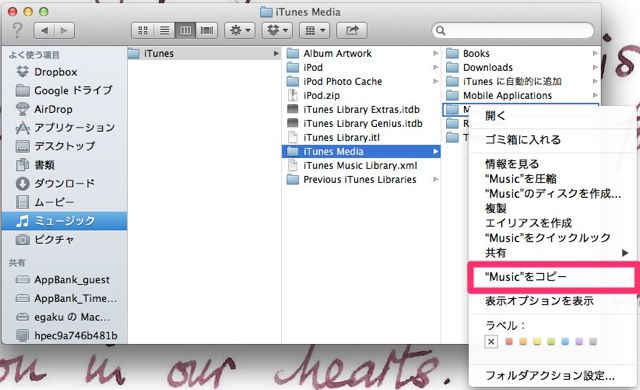
Task: Select the iPod.zip file
Action: [361, 95]
